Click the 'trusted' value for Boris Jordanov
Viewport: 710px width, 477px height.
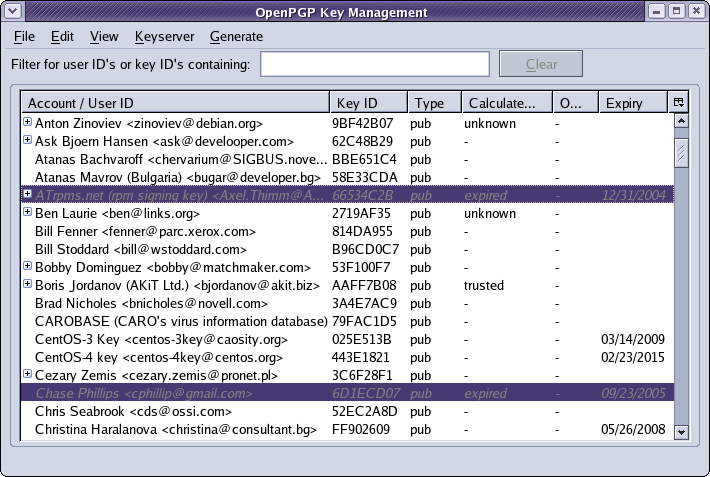484,285
